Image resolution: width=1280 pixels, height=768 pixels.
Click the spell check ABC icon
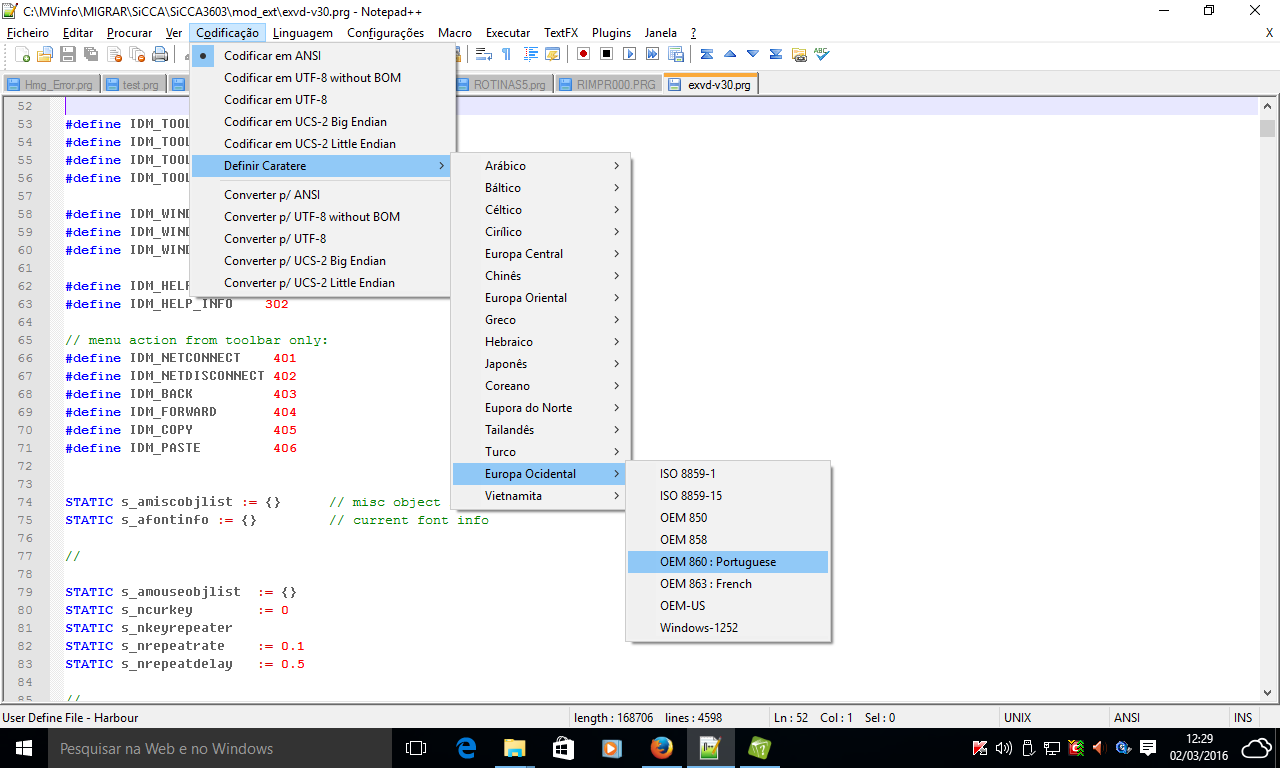coord(821,54)
